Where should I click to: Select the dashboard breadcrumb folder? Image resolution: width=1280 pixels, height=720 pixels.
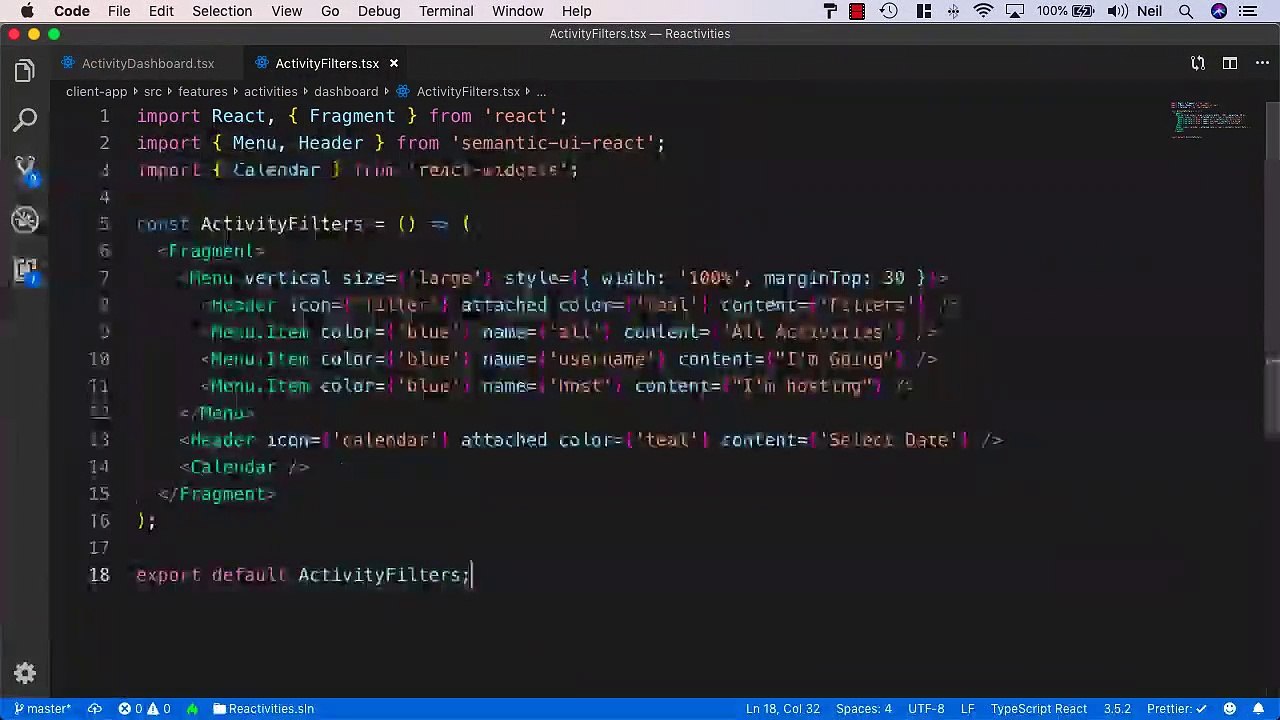pos(346,91)
